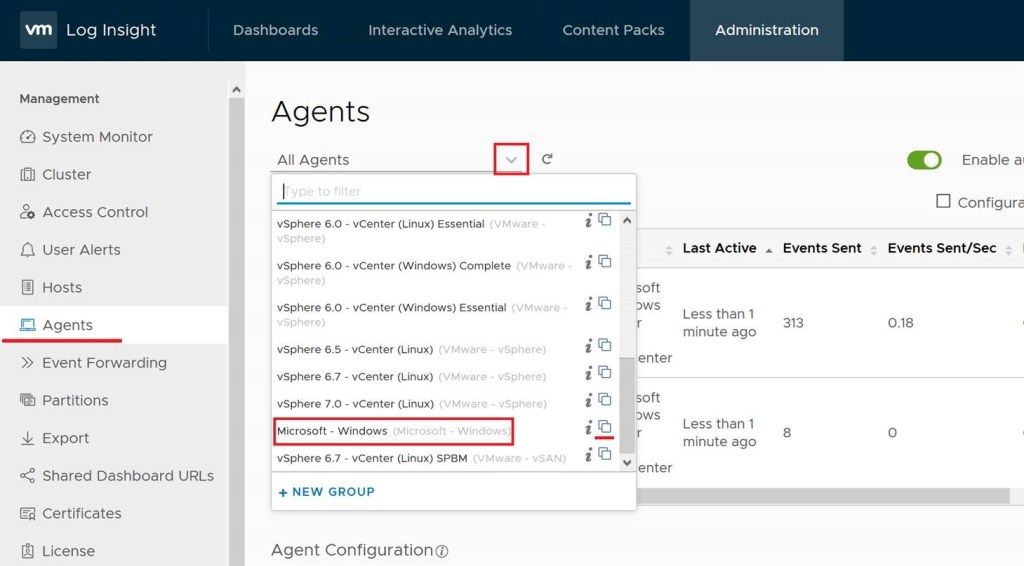1024x566 pixels.
Task: Click the Type to filter field
Action: (x=453, y=191)
